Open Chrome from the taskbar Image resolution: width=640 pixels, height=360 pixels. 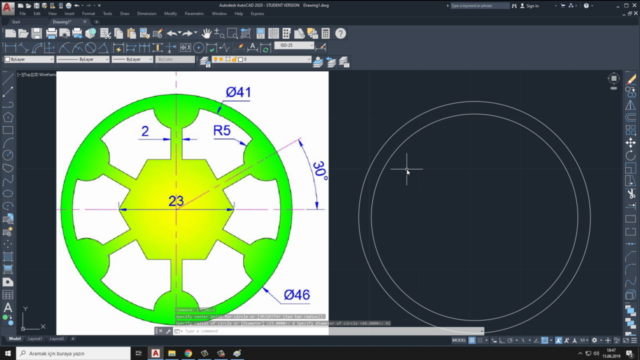[188, 353]
